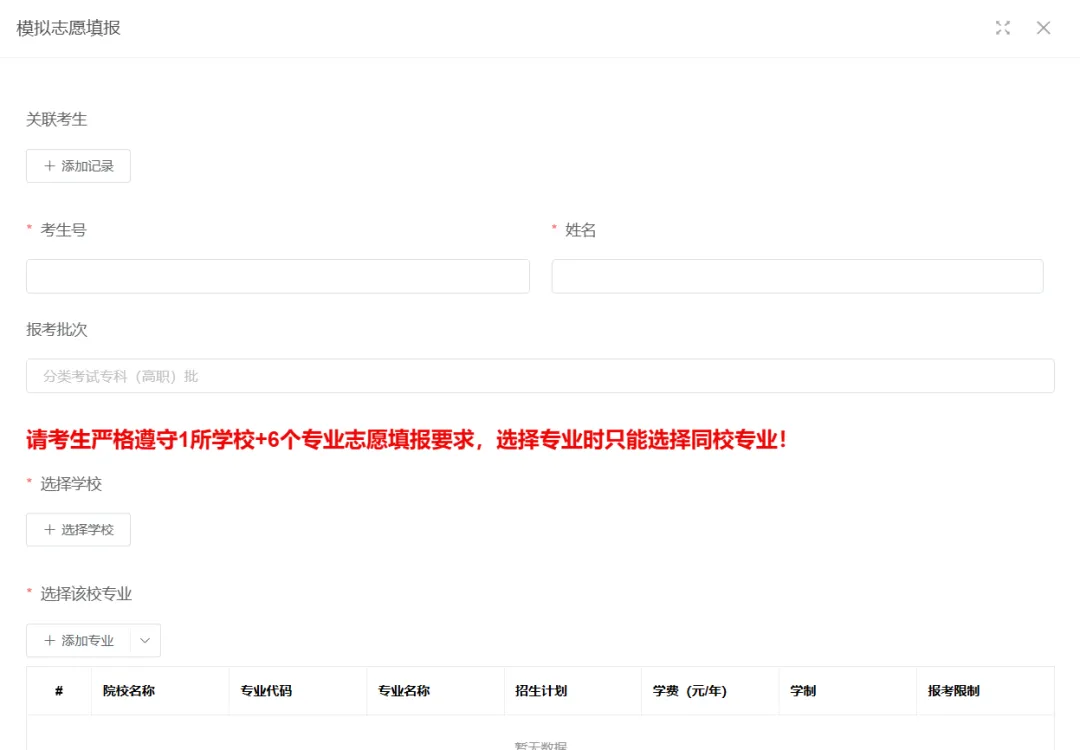Click the 添加记录 button
The image size is (1080, 750).
point(79,166)
